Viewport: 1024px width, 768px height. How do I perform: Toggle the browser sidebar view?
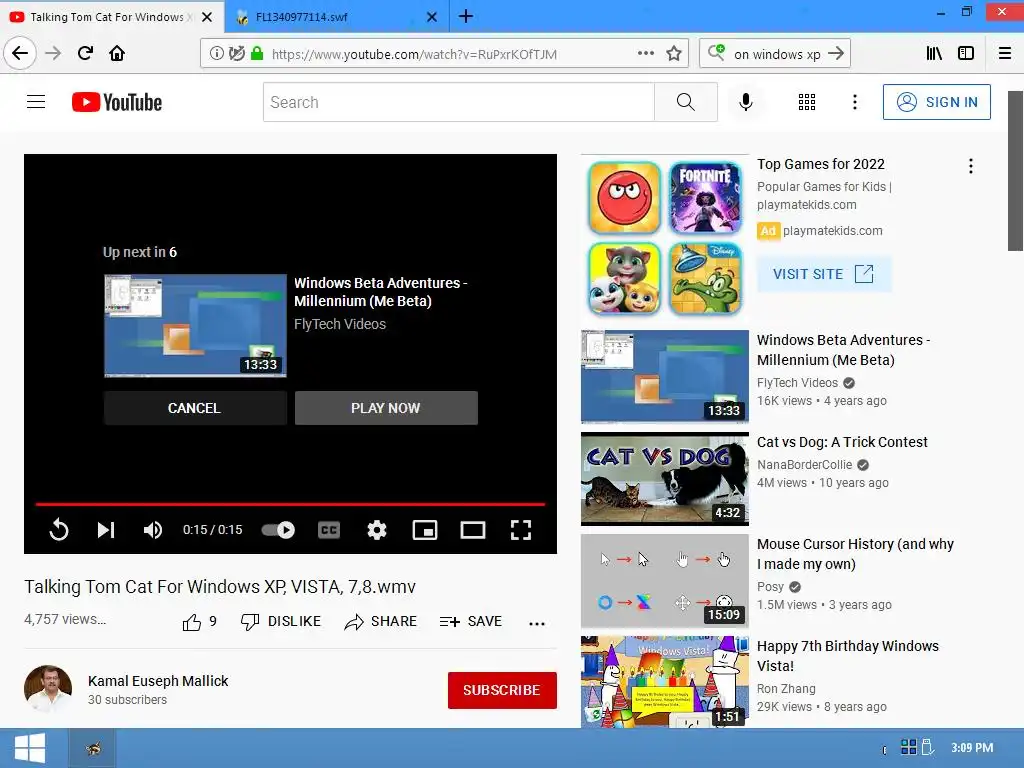point(966,54)
